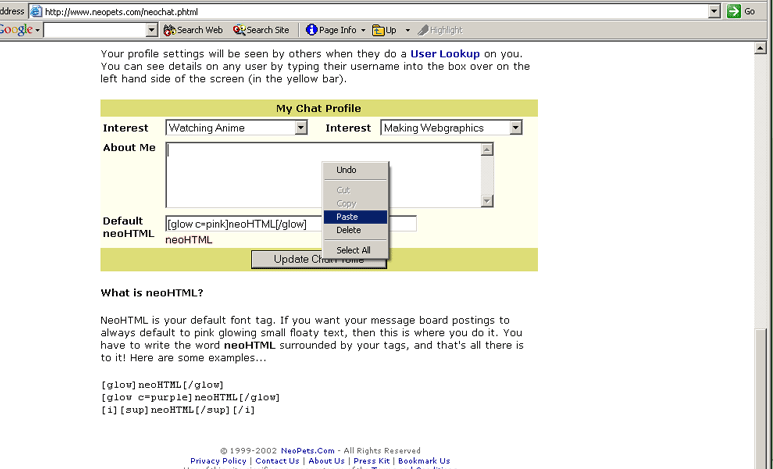Click the page vertical scrollbar thumb
Image resolution: width=773 pixels, height=469 pixels.
760,398
